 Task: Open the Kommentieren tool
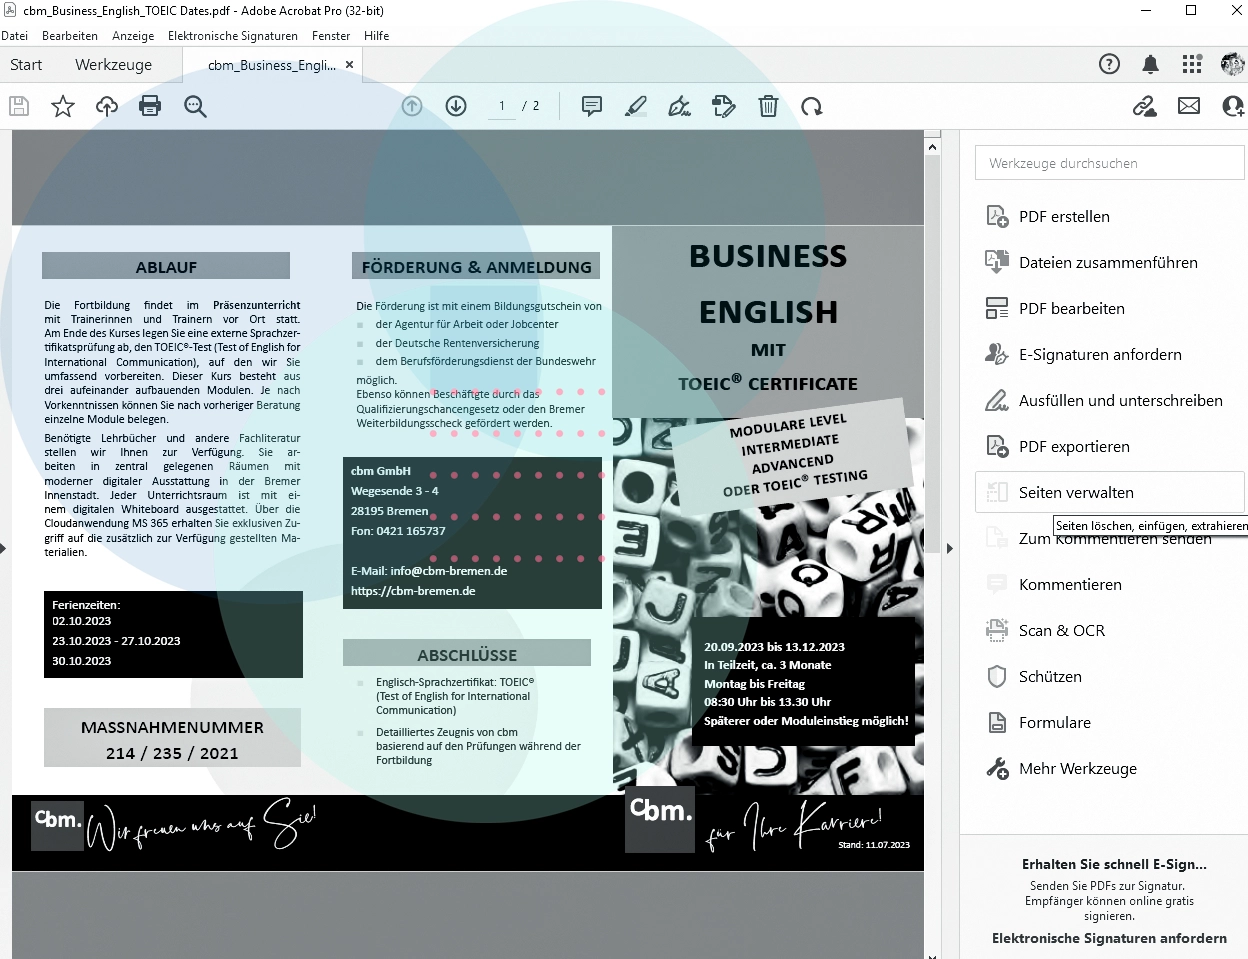pyautogui.click(x=1109, y=585)
